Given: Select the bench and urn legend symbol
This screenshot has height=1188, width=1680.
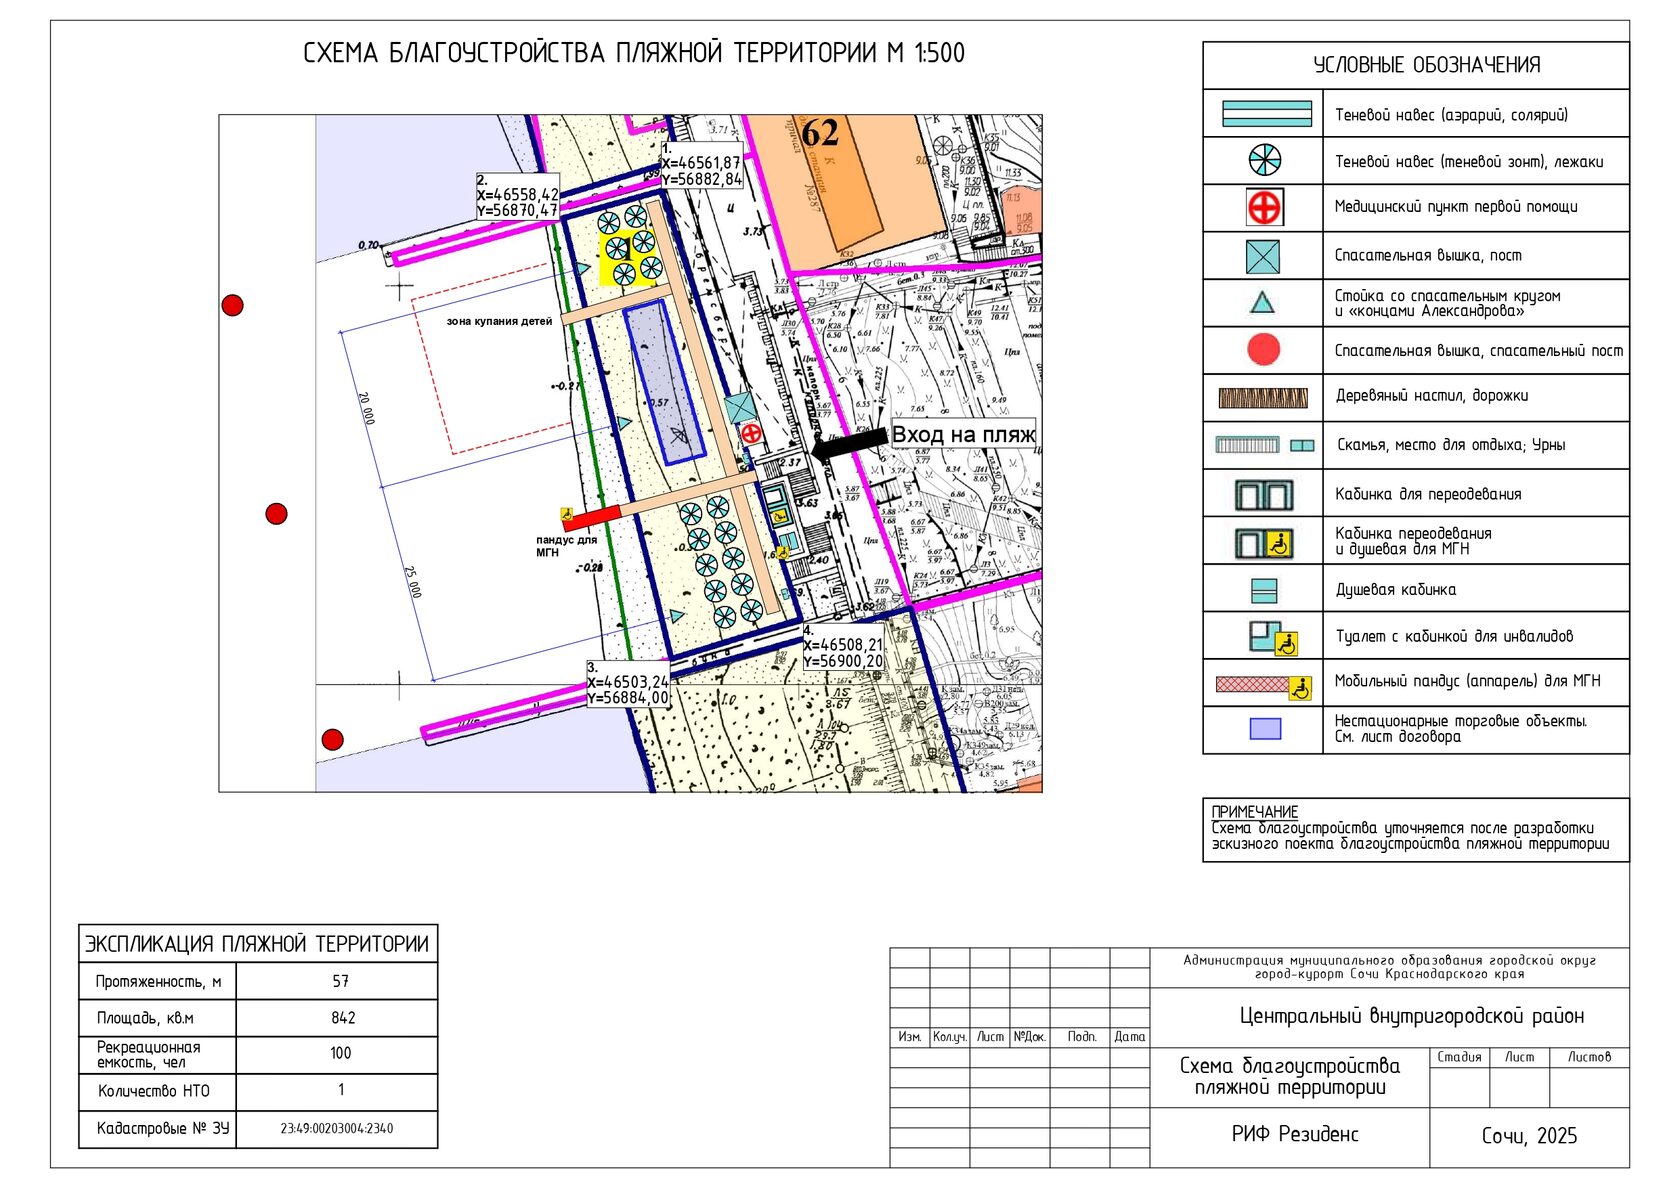Looking at the screenshot, I should [x=1265, y=445].
